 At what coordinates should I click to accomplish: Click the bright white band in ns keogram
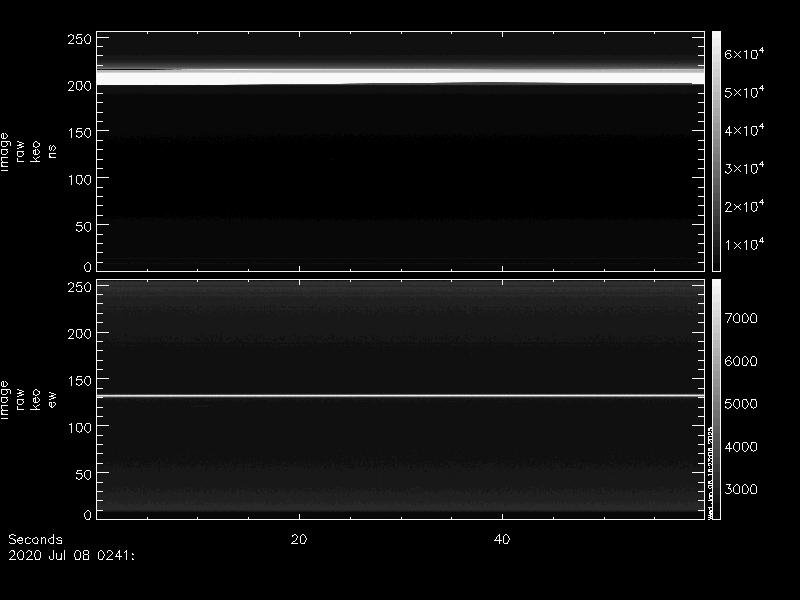tap(400, 77)
